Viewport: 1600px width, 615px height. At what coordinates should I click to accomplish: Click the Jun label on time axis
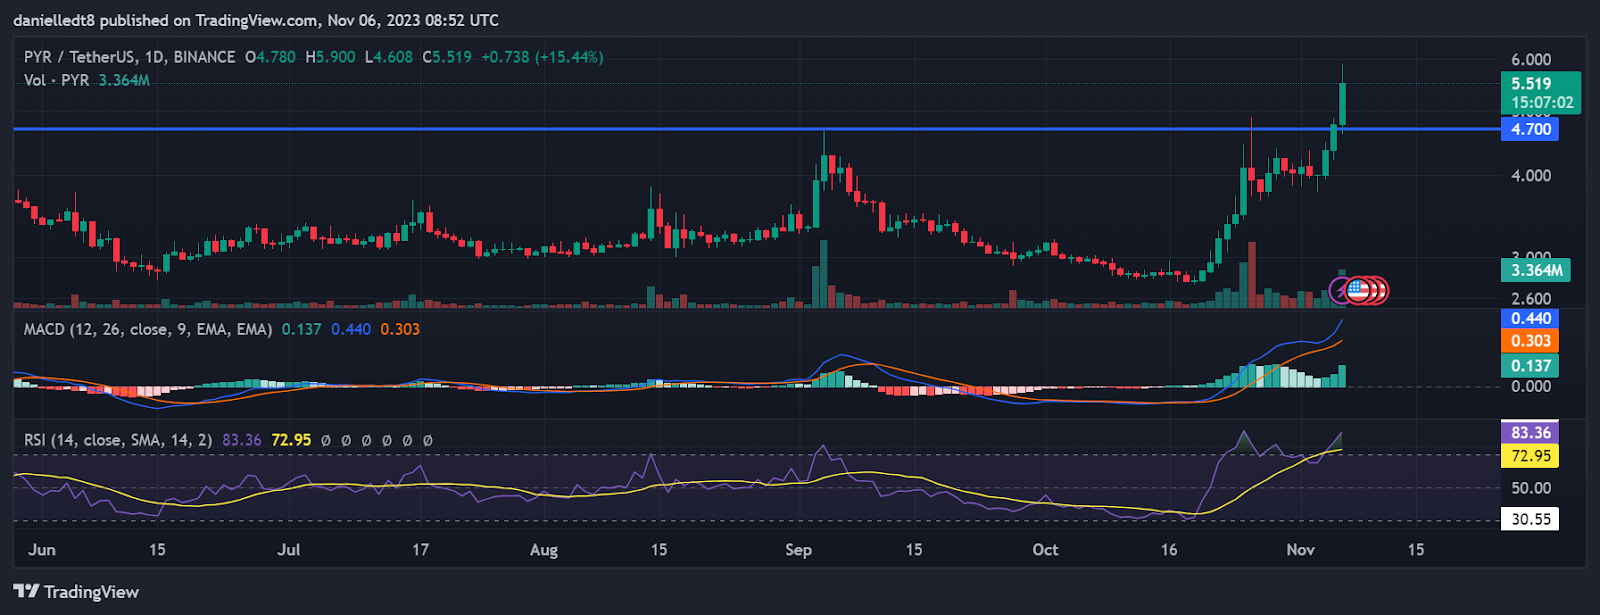click(42, 550)
